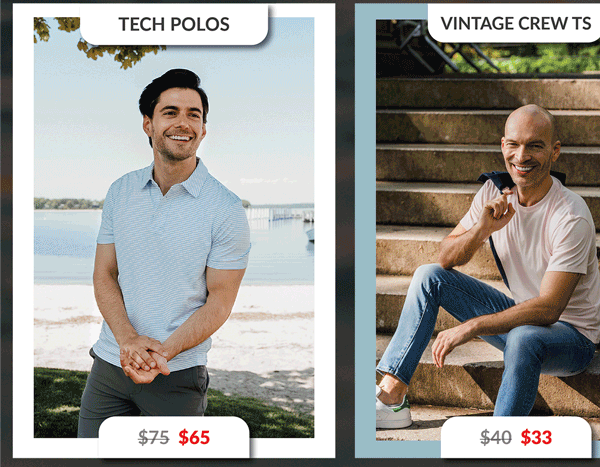Select the $65 sale price

[x=194, y=437]
